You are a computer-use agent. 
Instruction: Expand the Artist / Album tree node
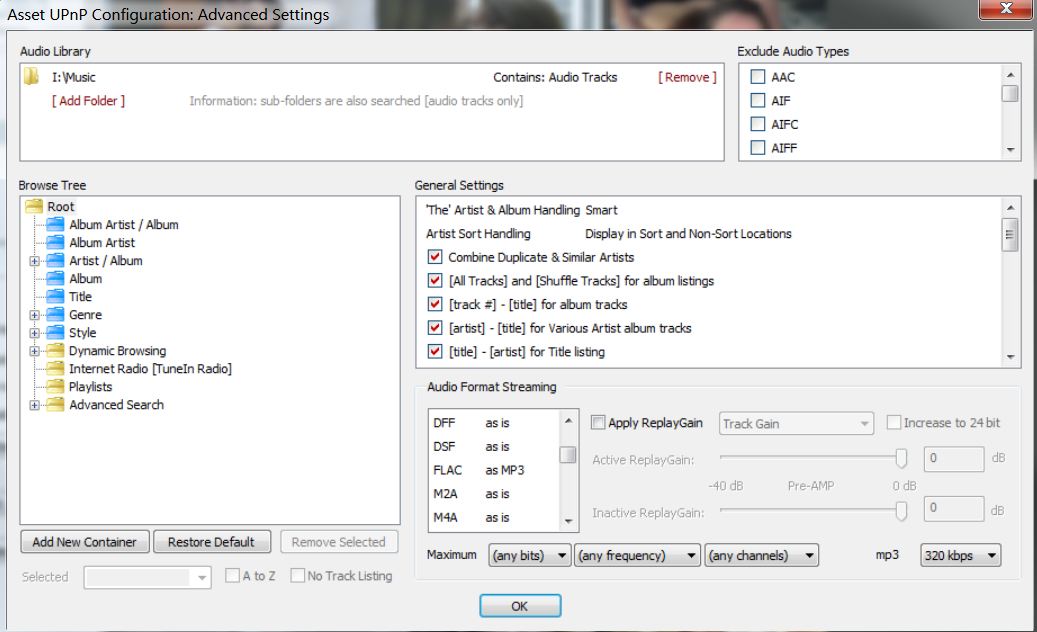(x=35, y=261)
